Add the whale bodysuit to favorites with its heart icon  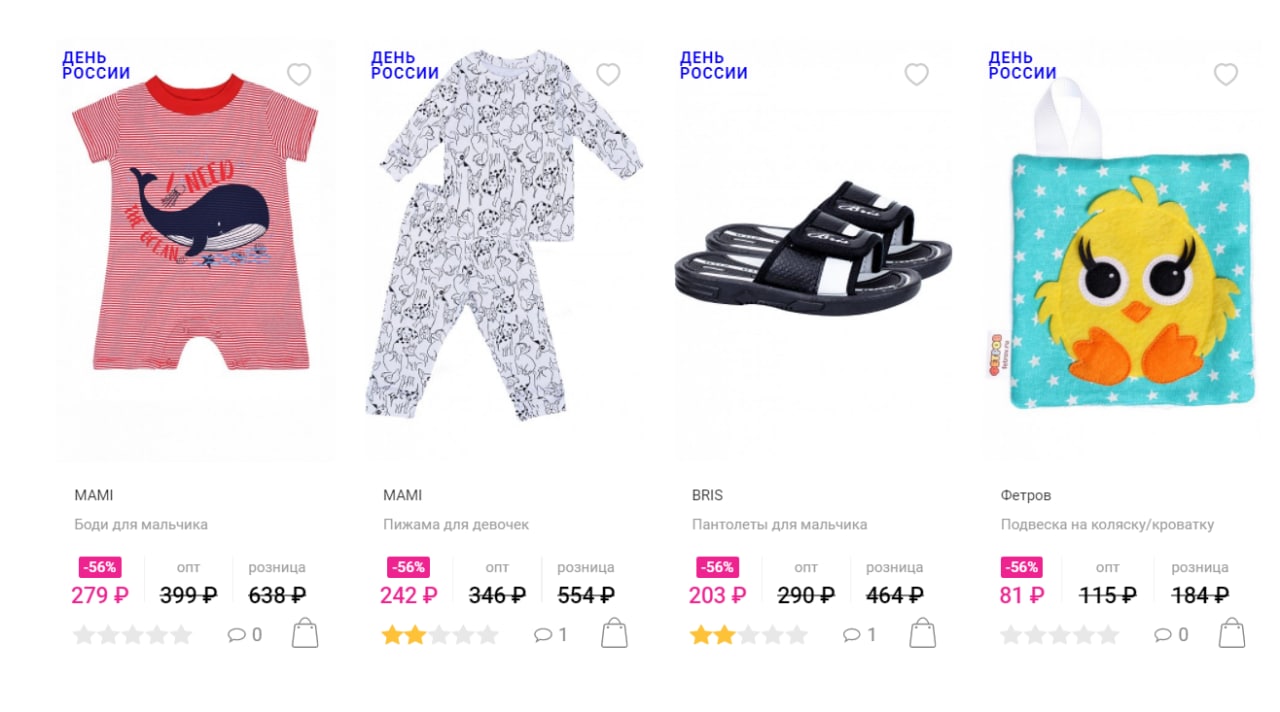(299, 74)
